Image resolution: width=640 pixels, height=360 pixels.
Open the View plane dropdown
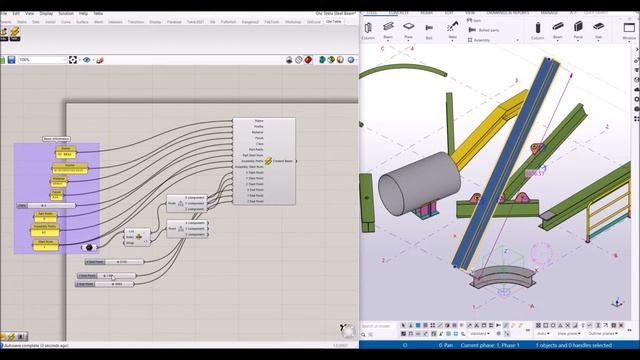coord(569,334)
